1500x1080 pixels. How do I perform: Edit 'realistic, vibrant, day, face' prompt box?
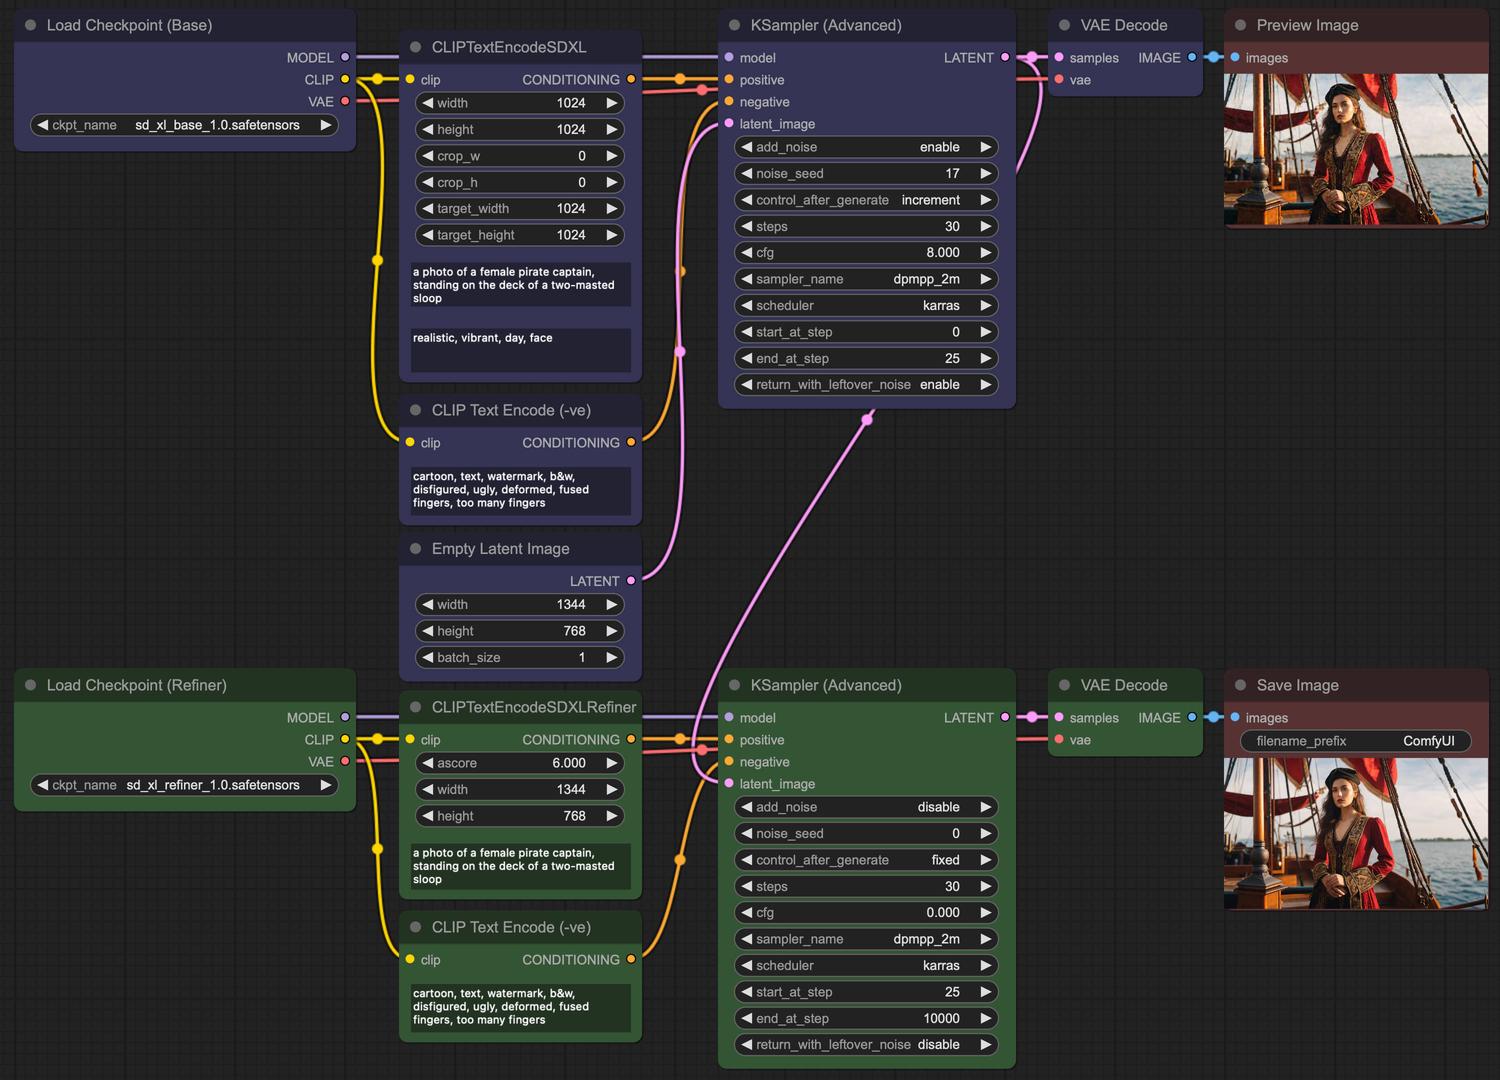click(x=520, y=349)
